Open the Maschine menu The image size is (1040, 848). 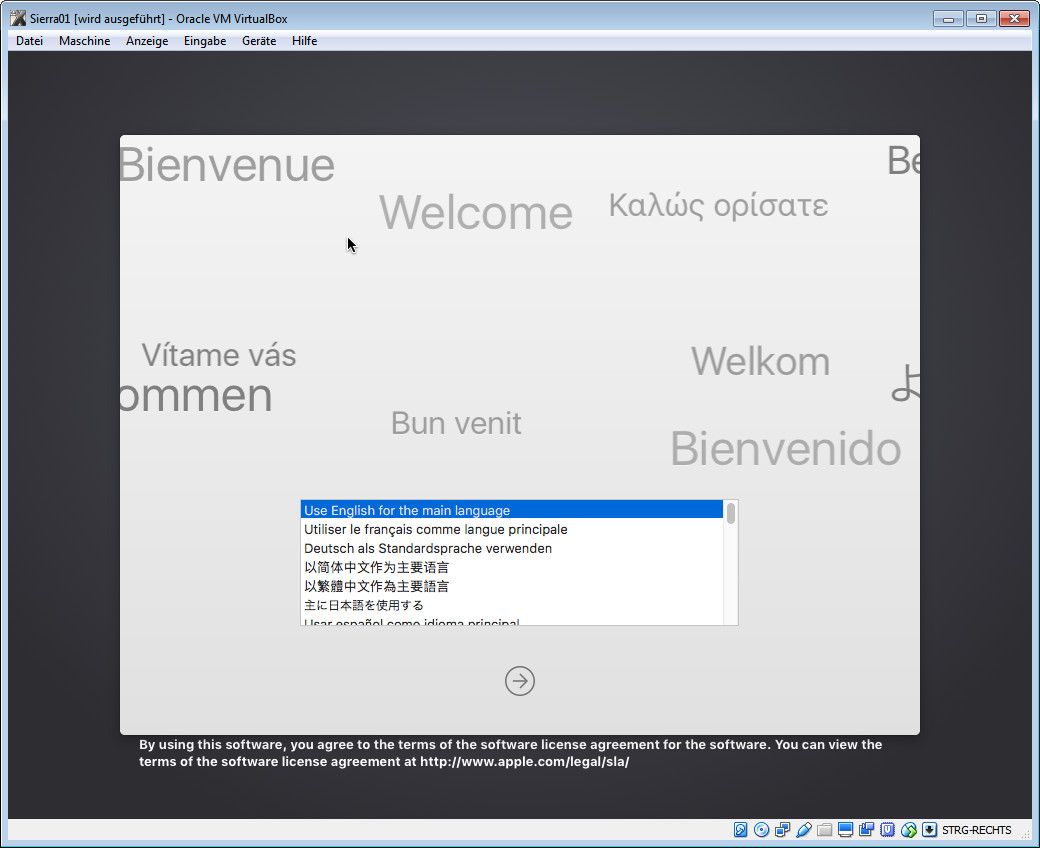pos(84,41)
